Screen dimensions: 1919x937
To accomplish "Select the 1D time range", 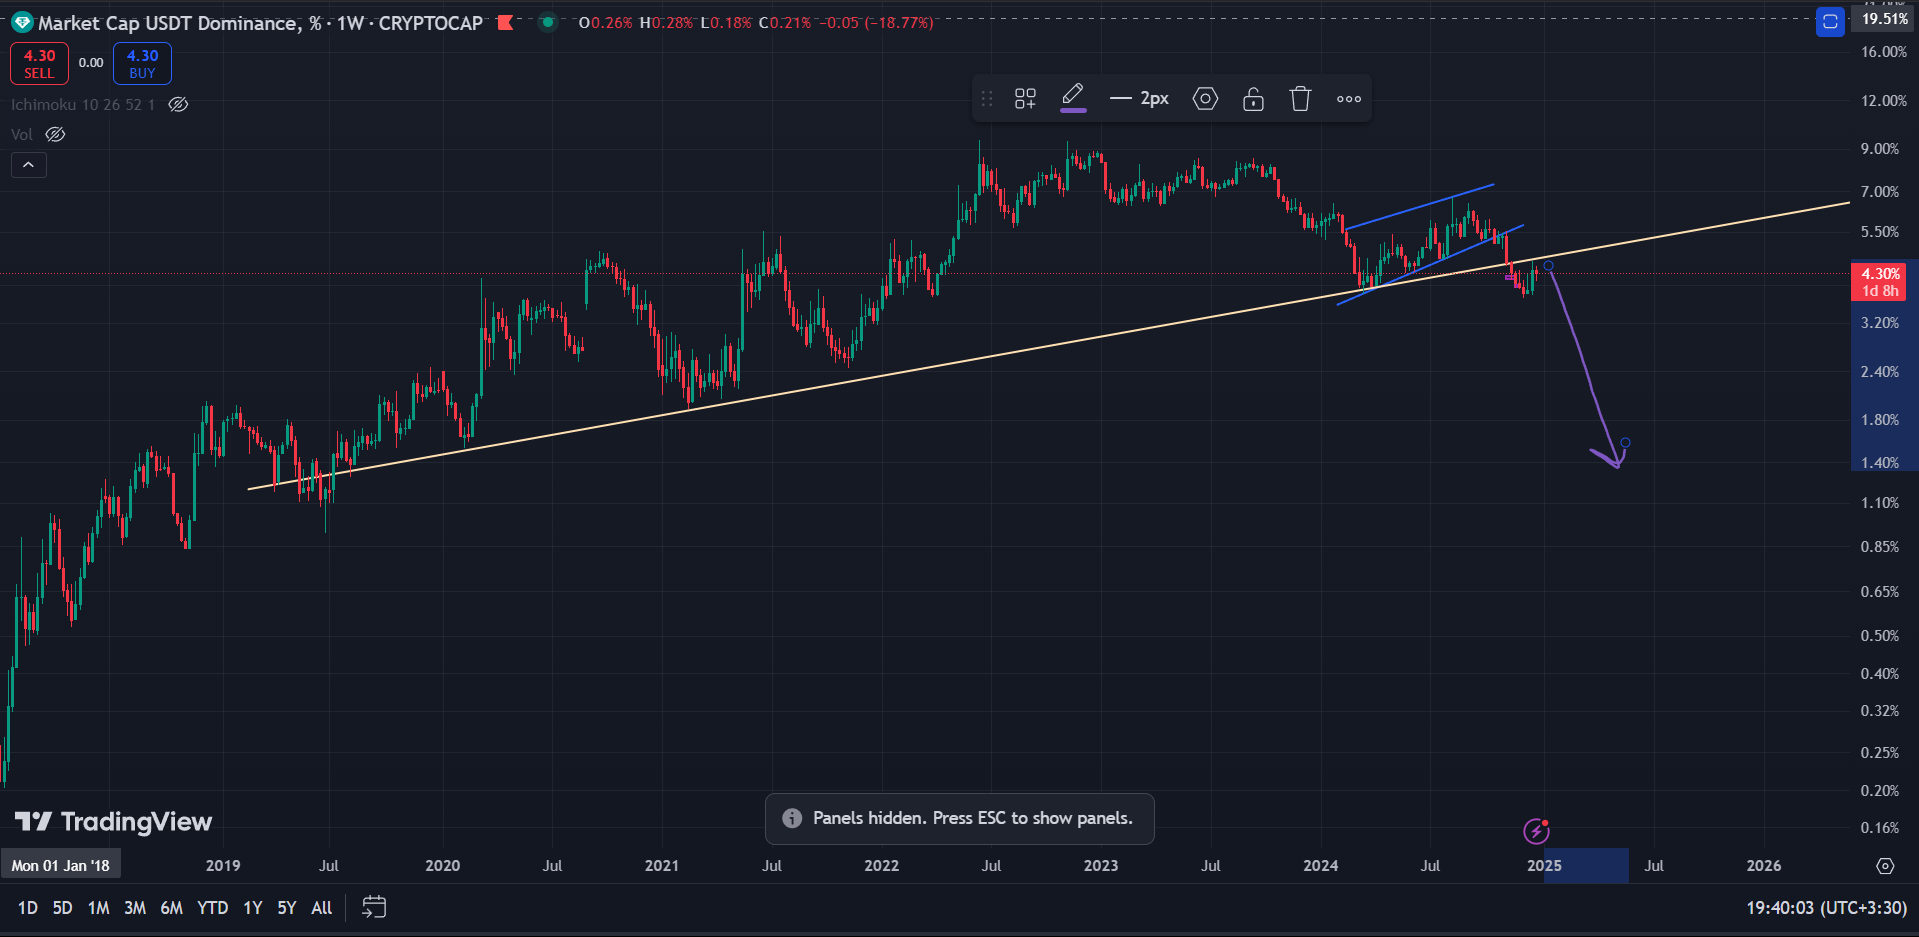I will pyautogui.click(x=28, y=908).
